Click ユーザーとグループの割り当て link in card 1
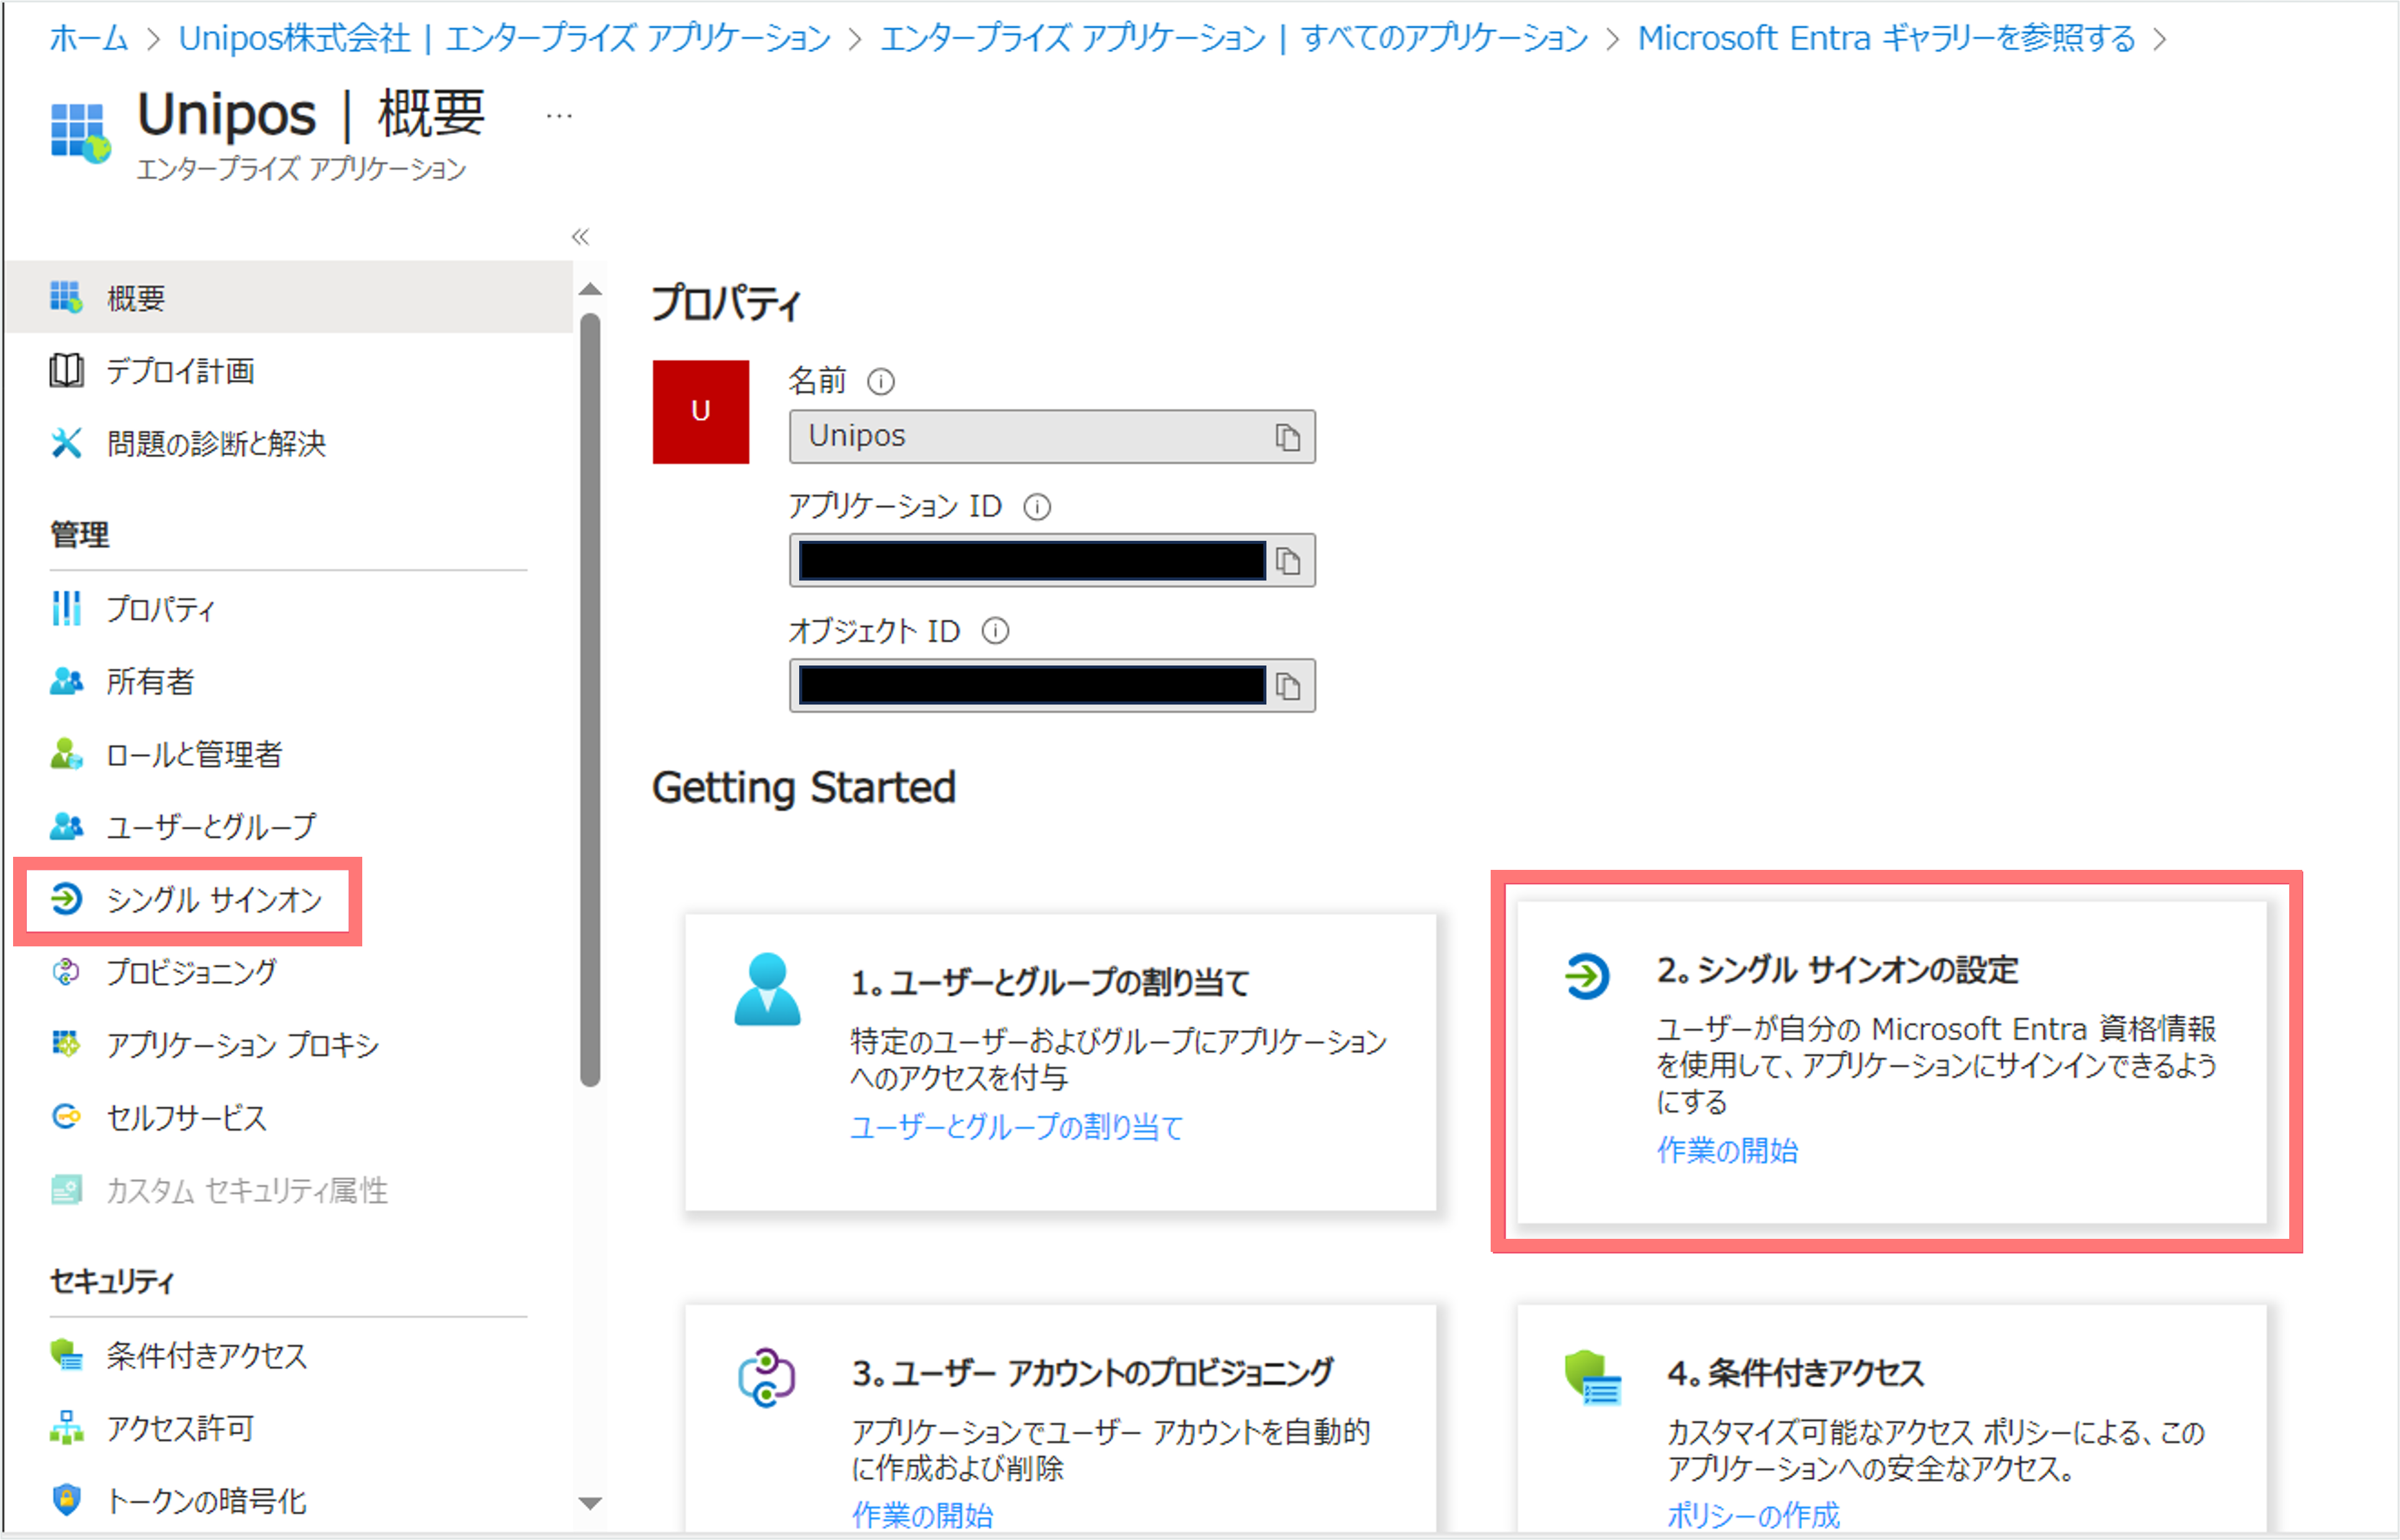This screenshot has width=2400, height=1540. point(1016,1127)
